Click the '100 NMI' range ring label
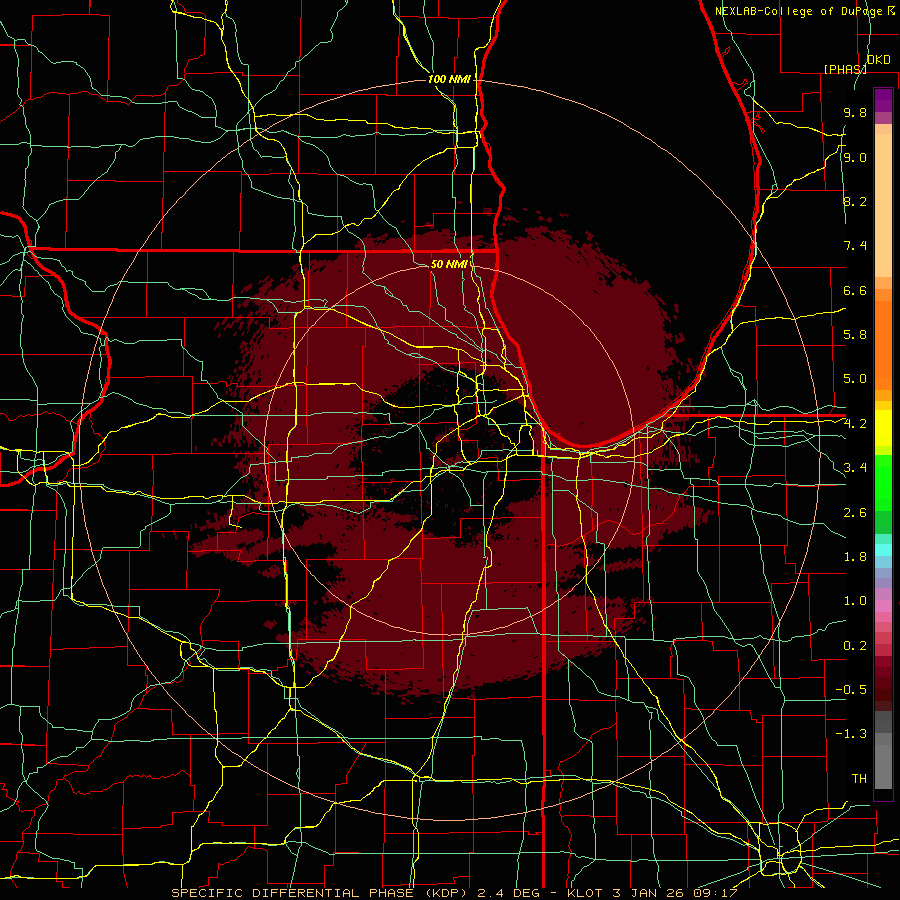 (449, 79)
